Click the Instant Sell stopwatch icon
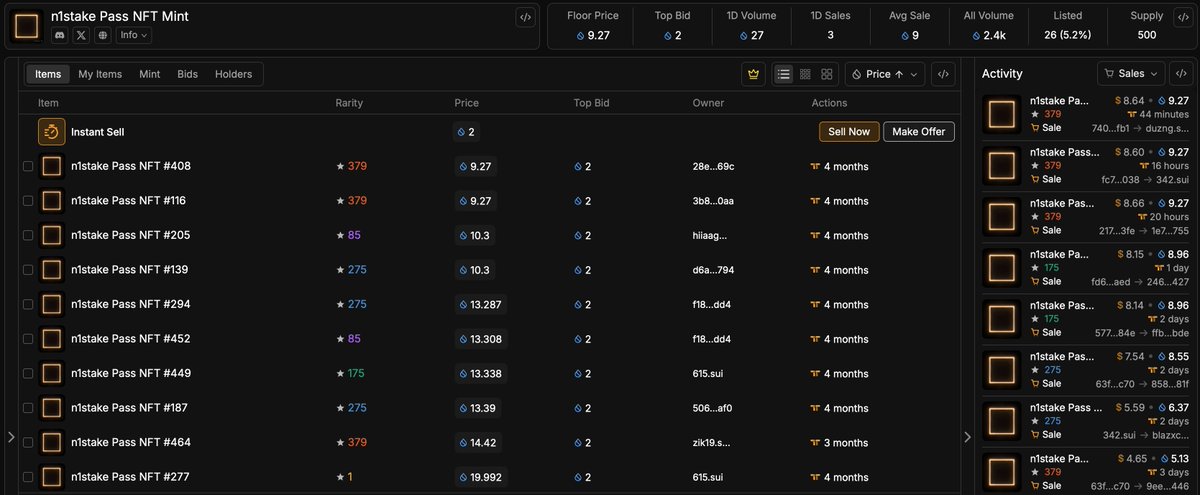 (52, 132)
